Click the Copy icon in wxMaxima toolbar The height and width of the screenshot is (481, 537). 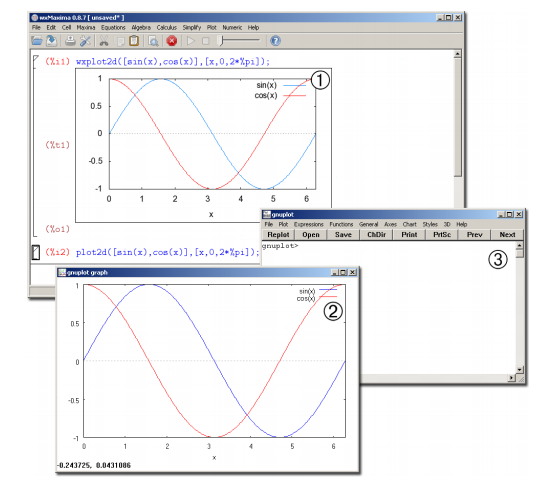tap(120, 41)
